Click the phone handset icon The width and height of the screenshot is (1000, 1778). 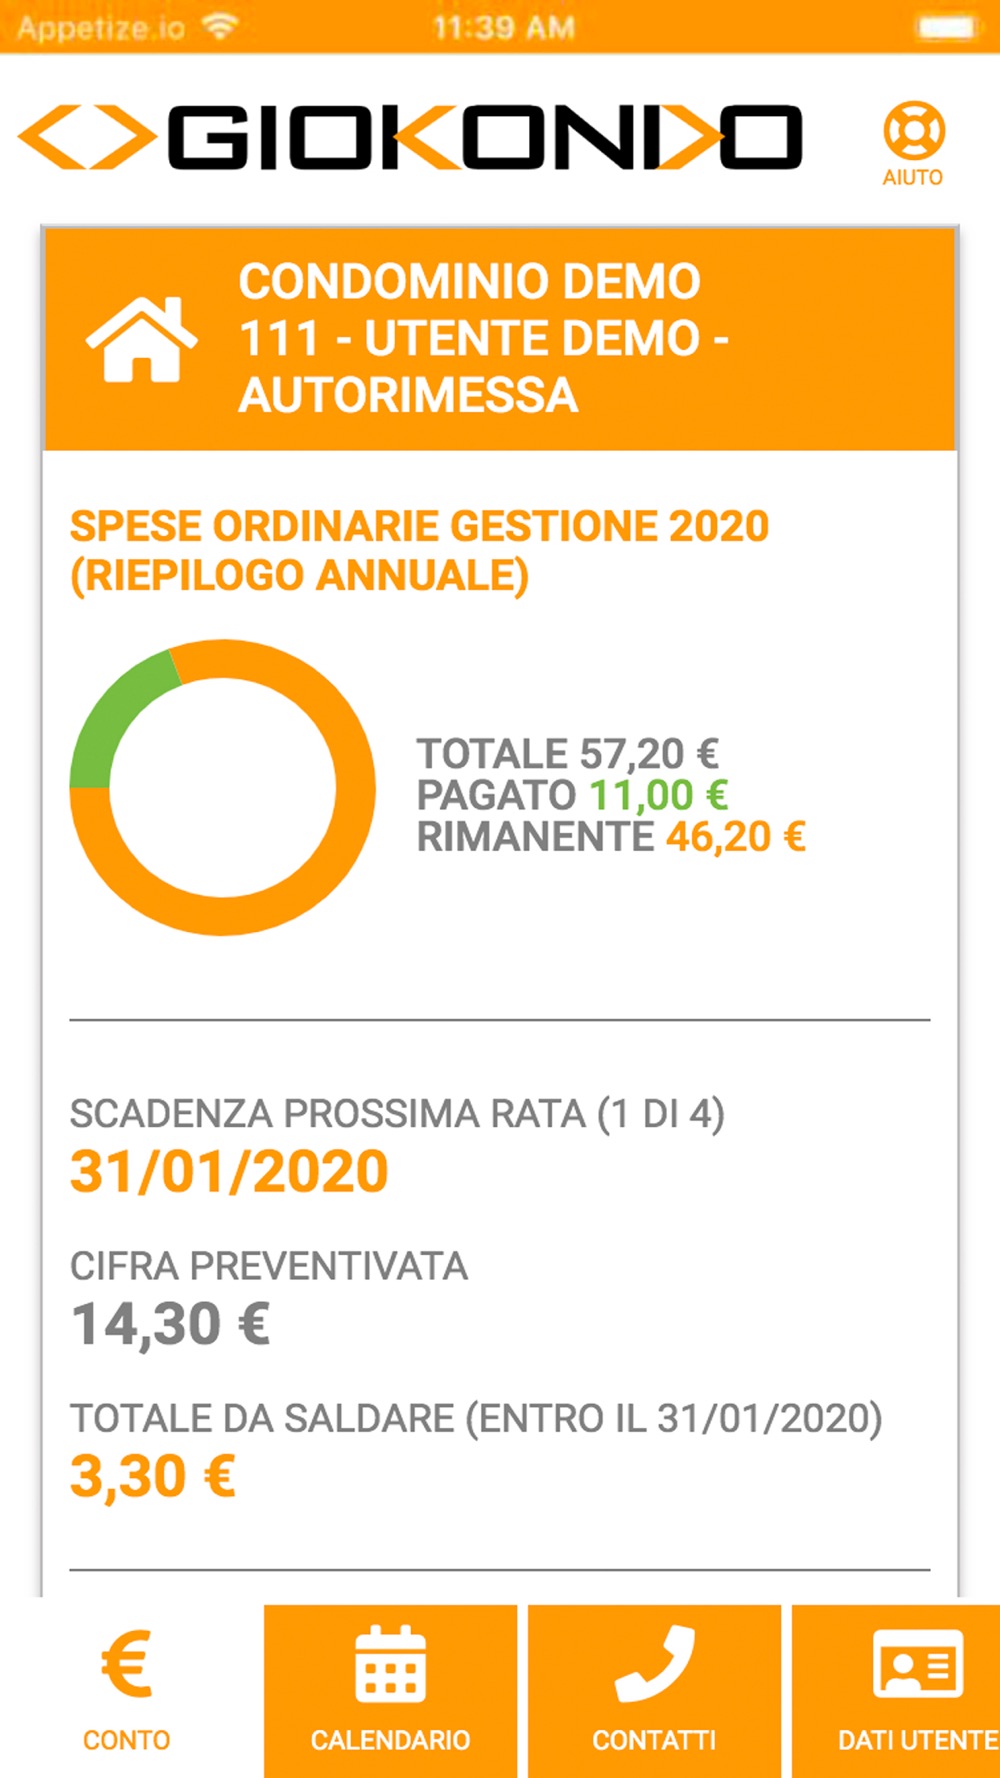[654, 1663]
